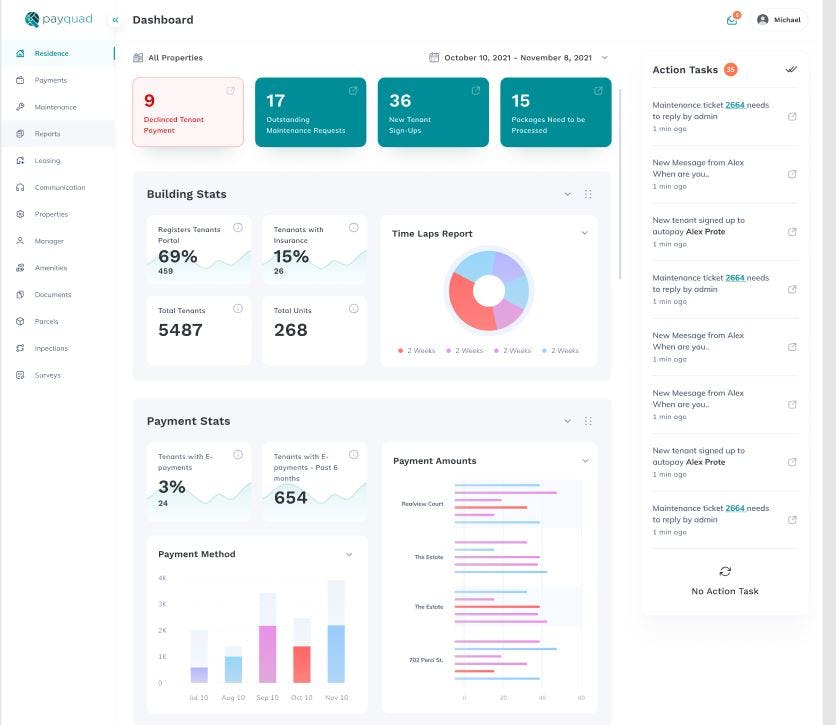Open the Inspections icon in sidebar
836x725 pixels.
pos(20,348)
